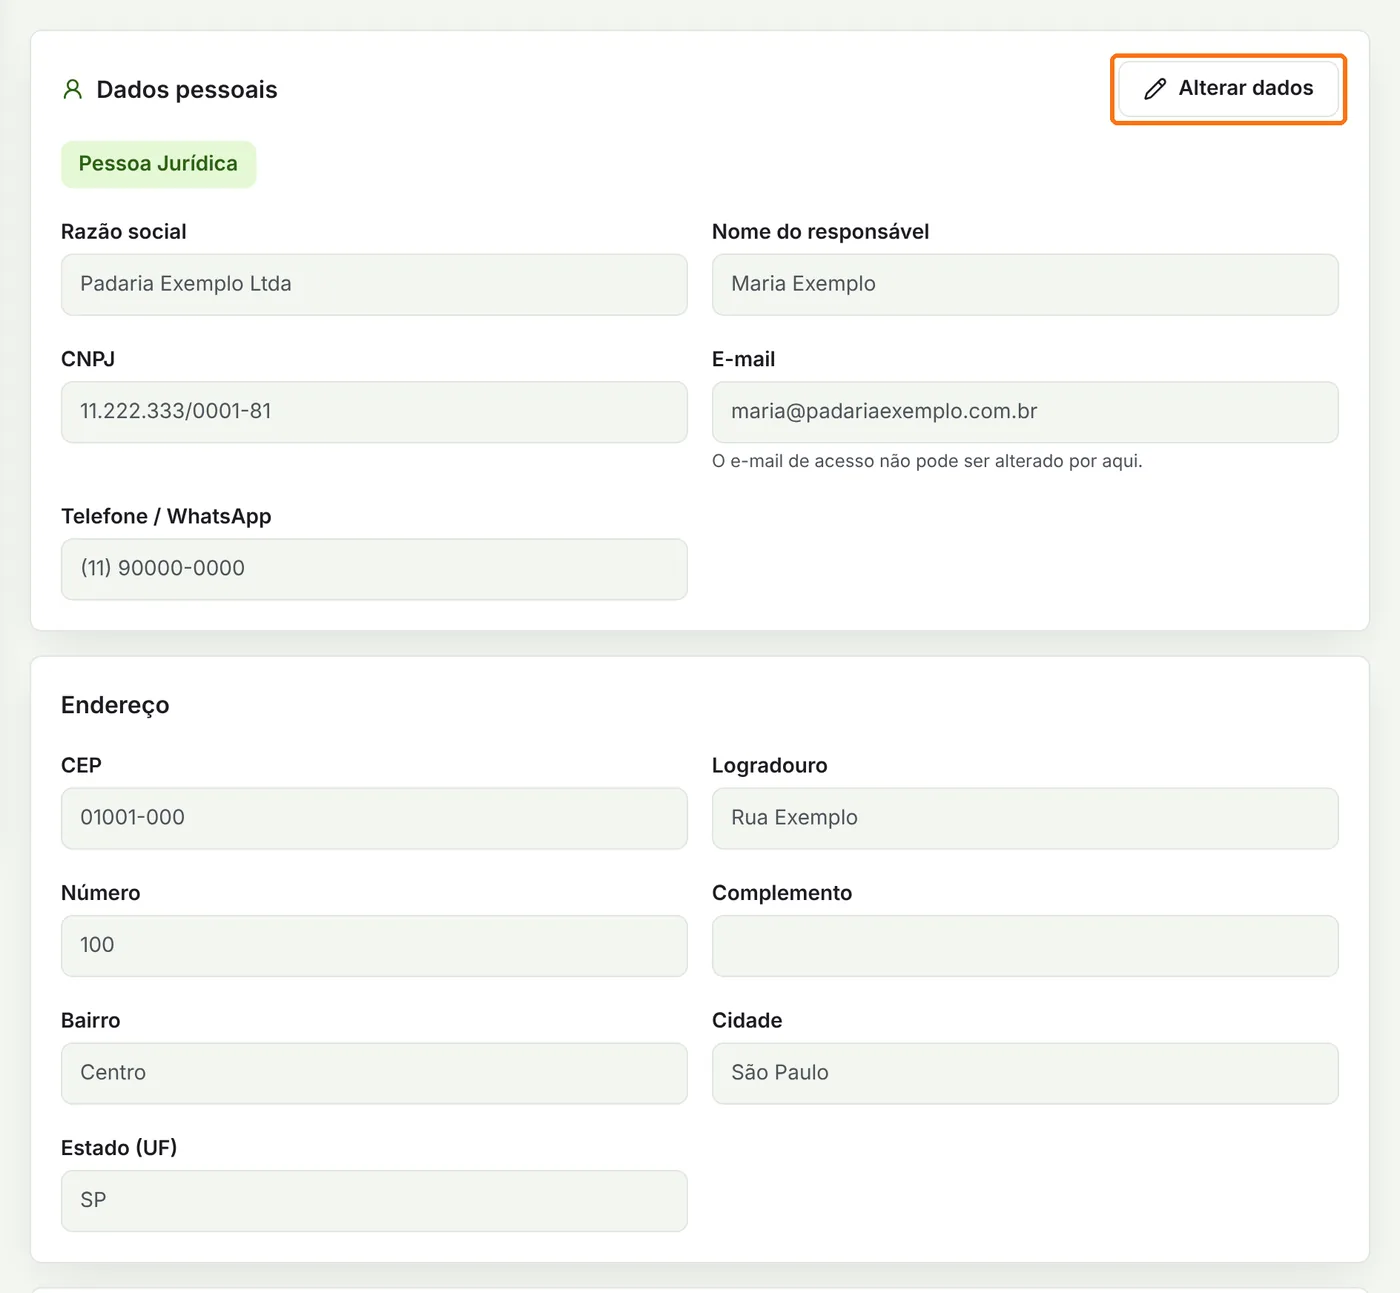Viewport: 1400px width, 1293px height.
Task: Click the Telefone / WhatsApp label
Action: tap(166, 516)
